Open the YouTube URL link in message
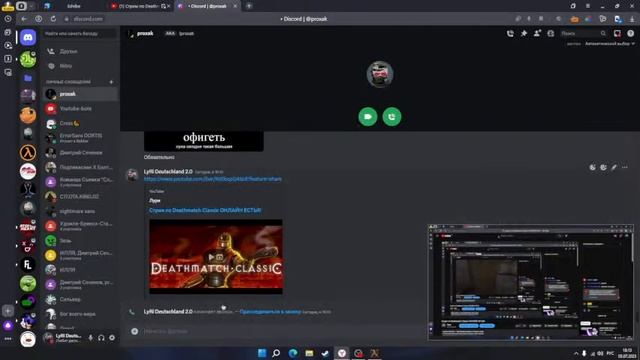The height and width of the screenshot is (360, 640). 213,179
